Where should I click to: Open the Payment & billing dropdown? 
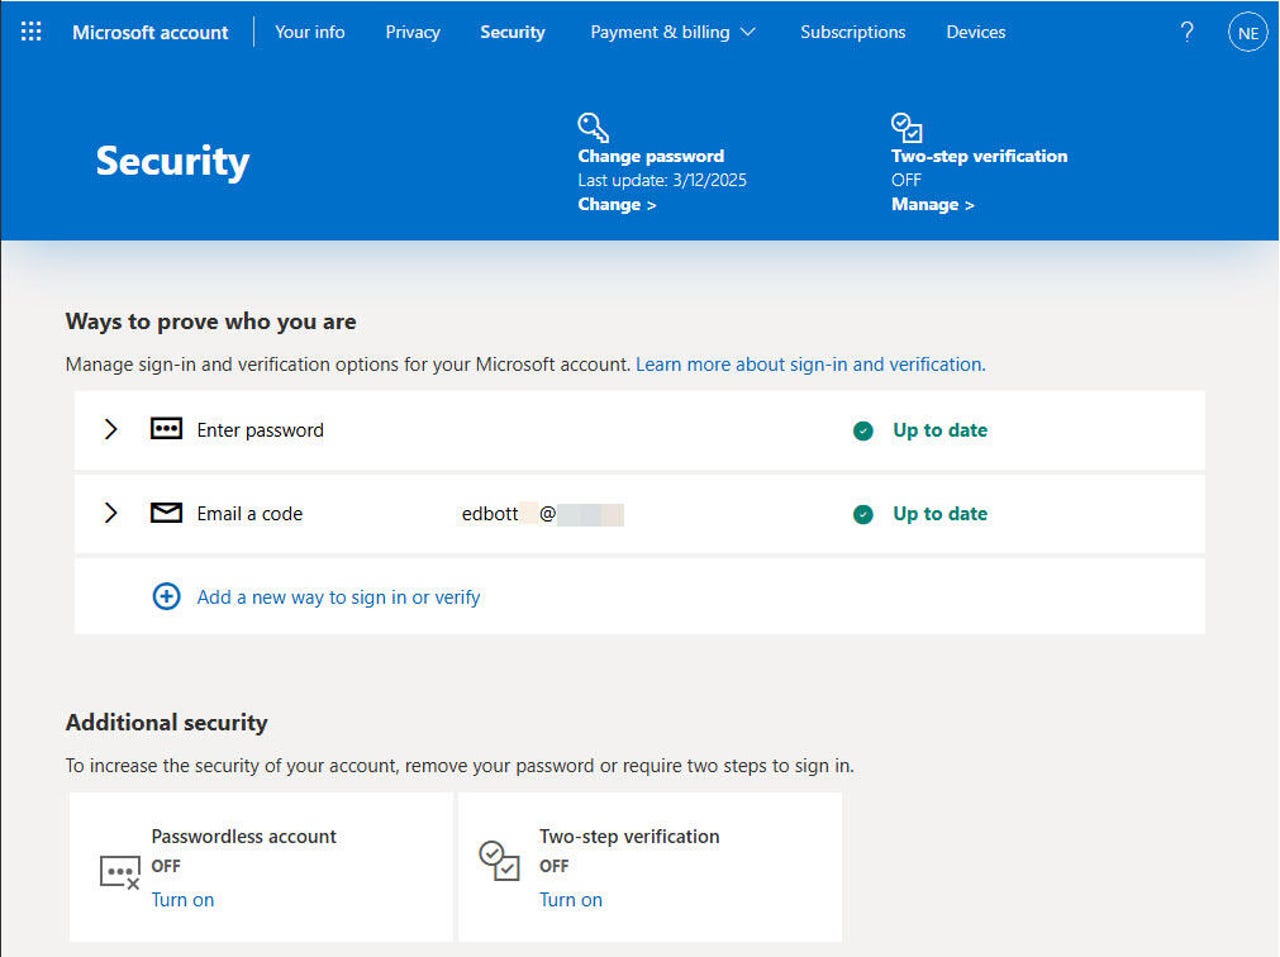[x=672, y=32]
